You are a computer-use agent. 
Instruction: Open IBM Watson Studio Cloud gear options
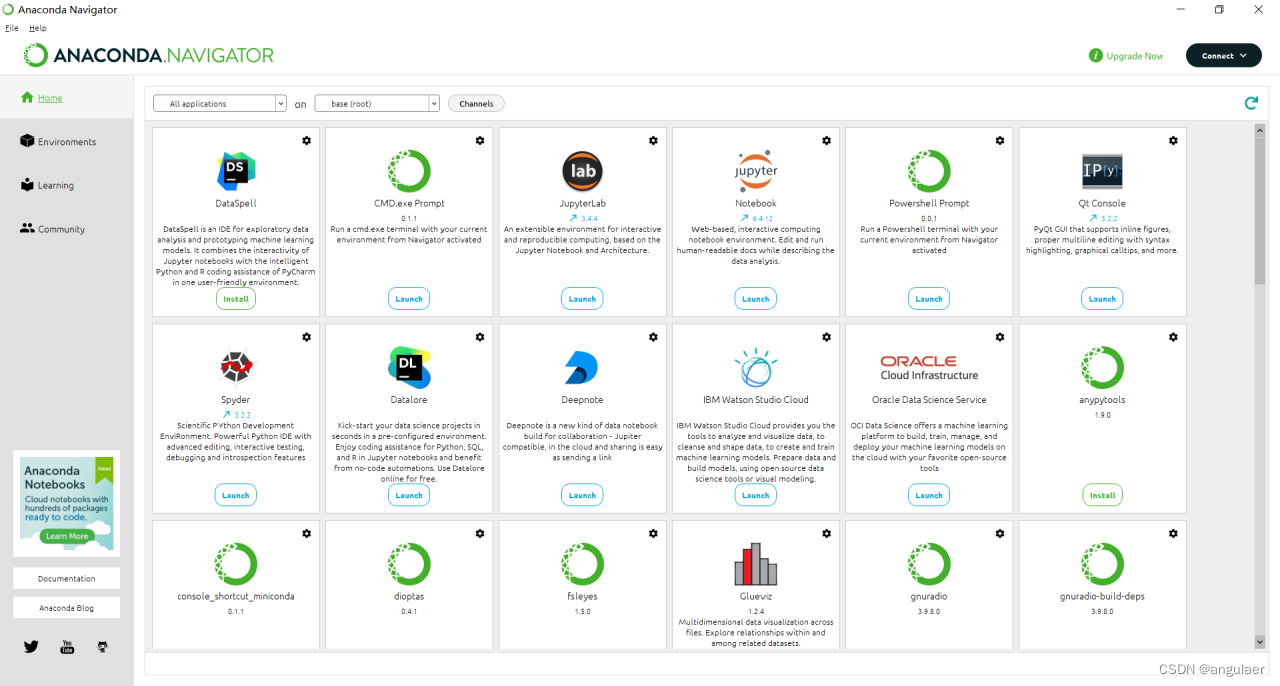click(x=826, y=337)
